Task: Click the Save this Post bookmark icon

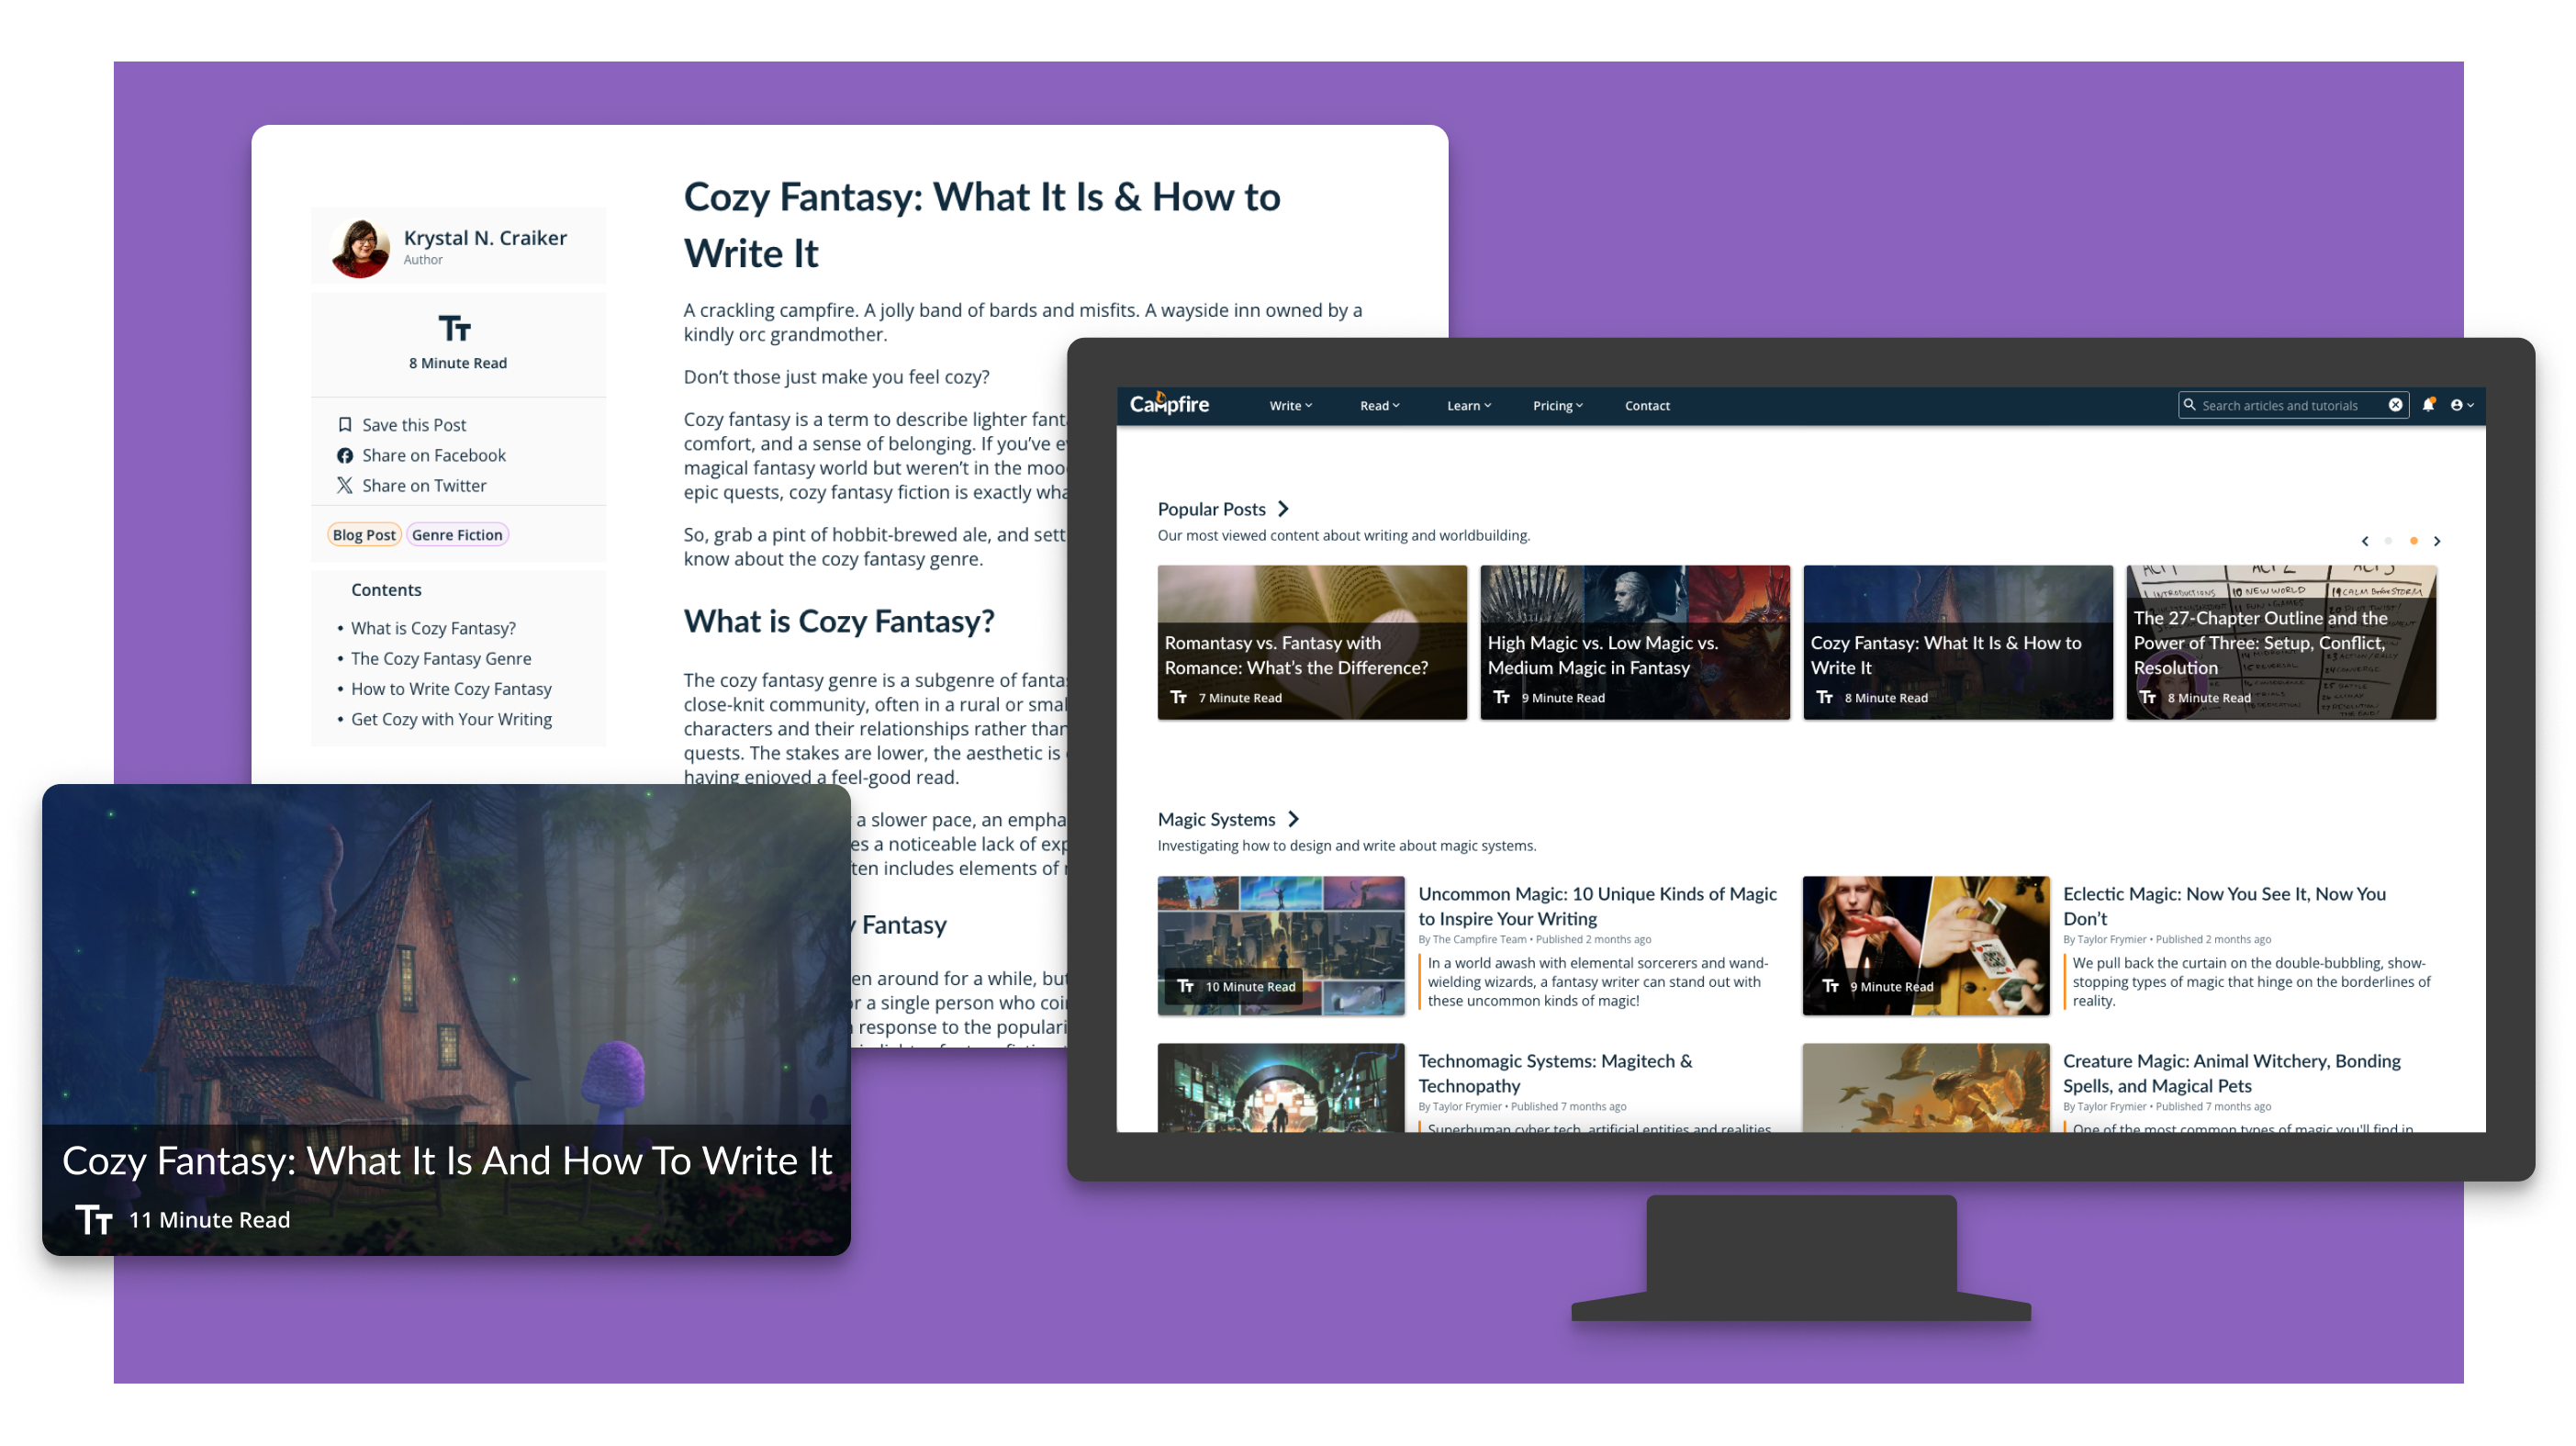Action: point(345,425)
